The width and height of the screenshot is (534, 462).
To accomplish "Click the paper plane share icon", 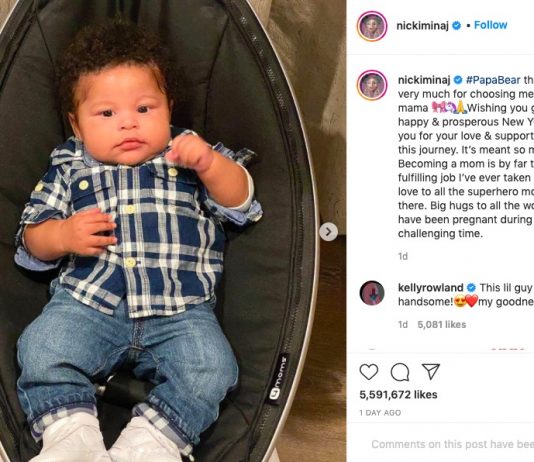I will pos(431,371).
